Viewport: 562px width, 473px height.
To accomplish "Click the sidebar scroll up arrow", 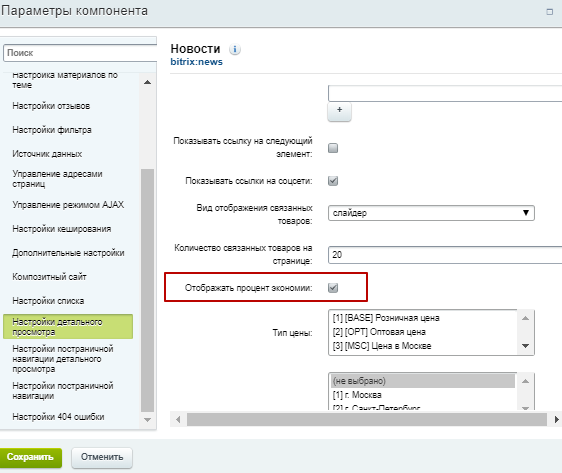I will point(147,82).
